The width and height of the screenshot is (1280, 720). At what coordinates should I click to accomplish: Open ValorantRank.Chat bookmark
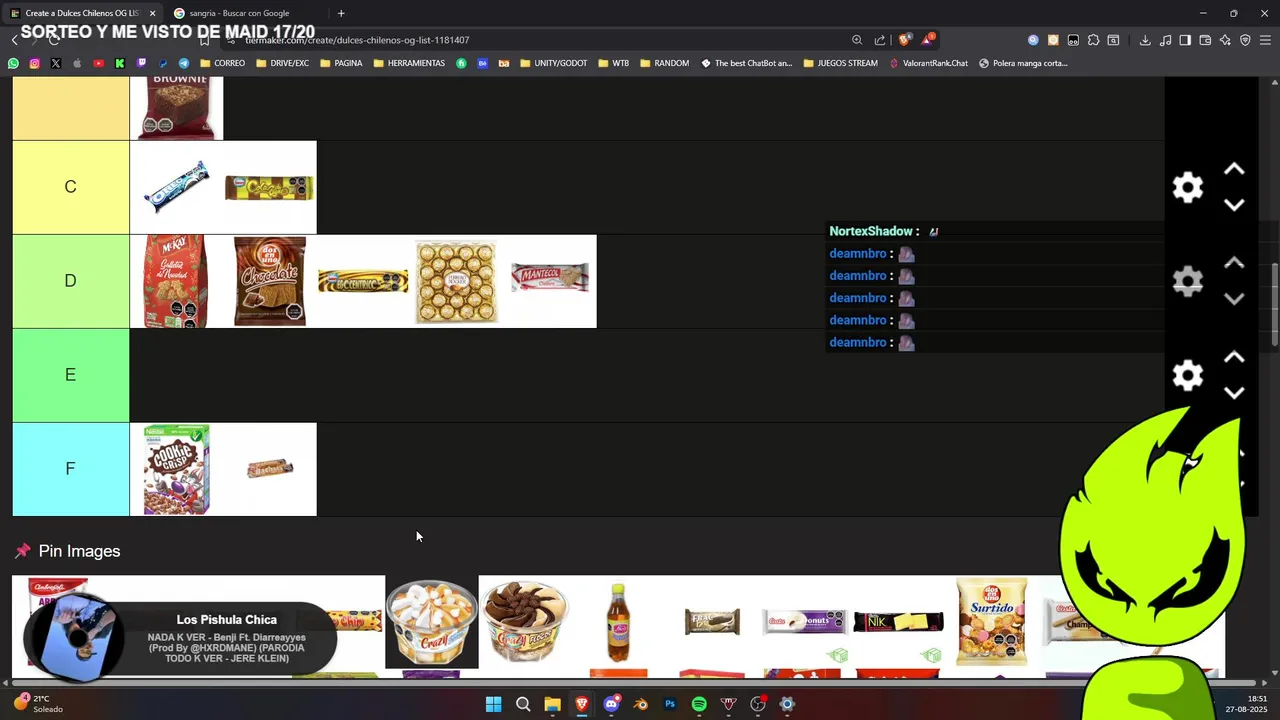point(928,63)
